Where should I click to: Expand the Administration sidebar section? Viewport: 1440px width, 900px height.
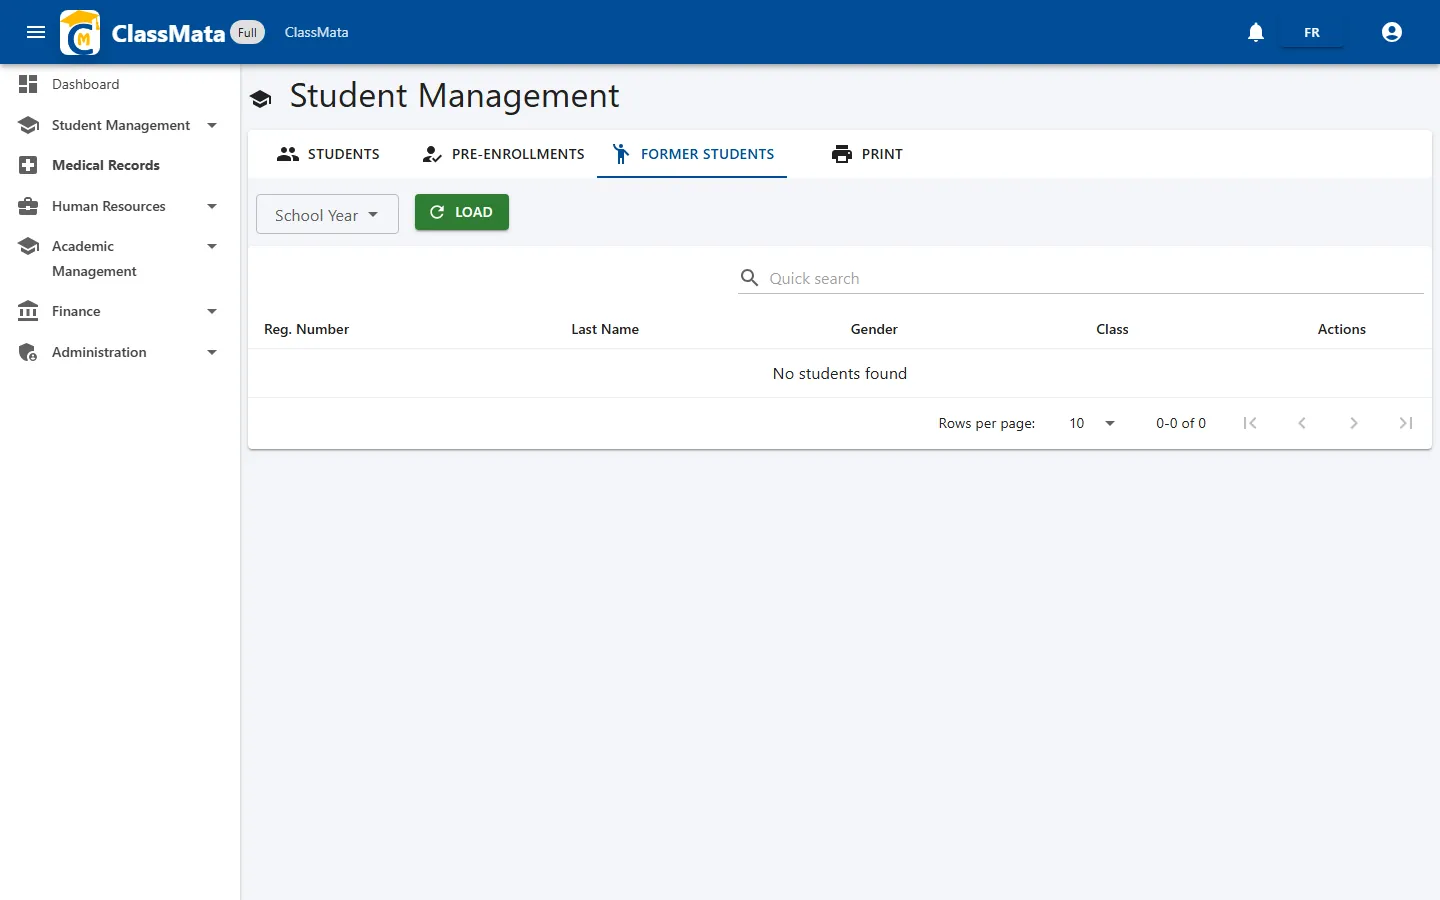click(x=120, y=352)
